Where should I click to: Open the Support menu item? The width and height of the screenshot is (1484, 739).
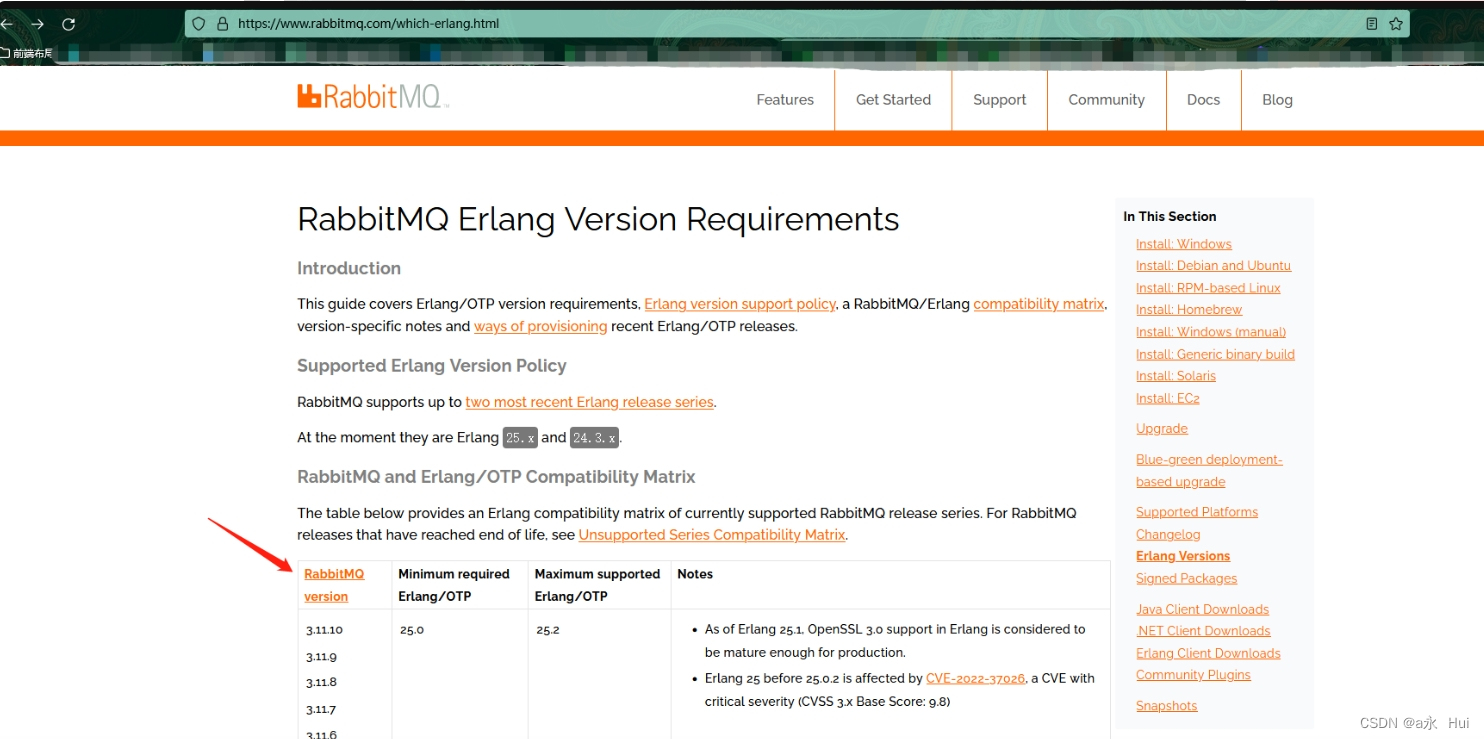coord(1000,100)
